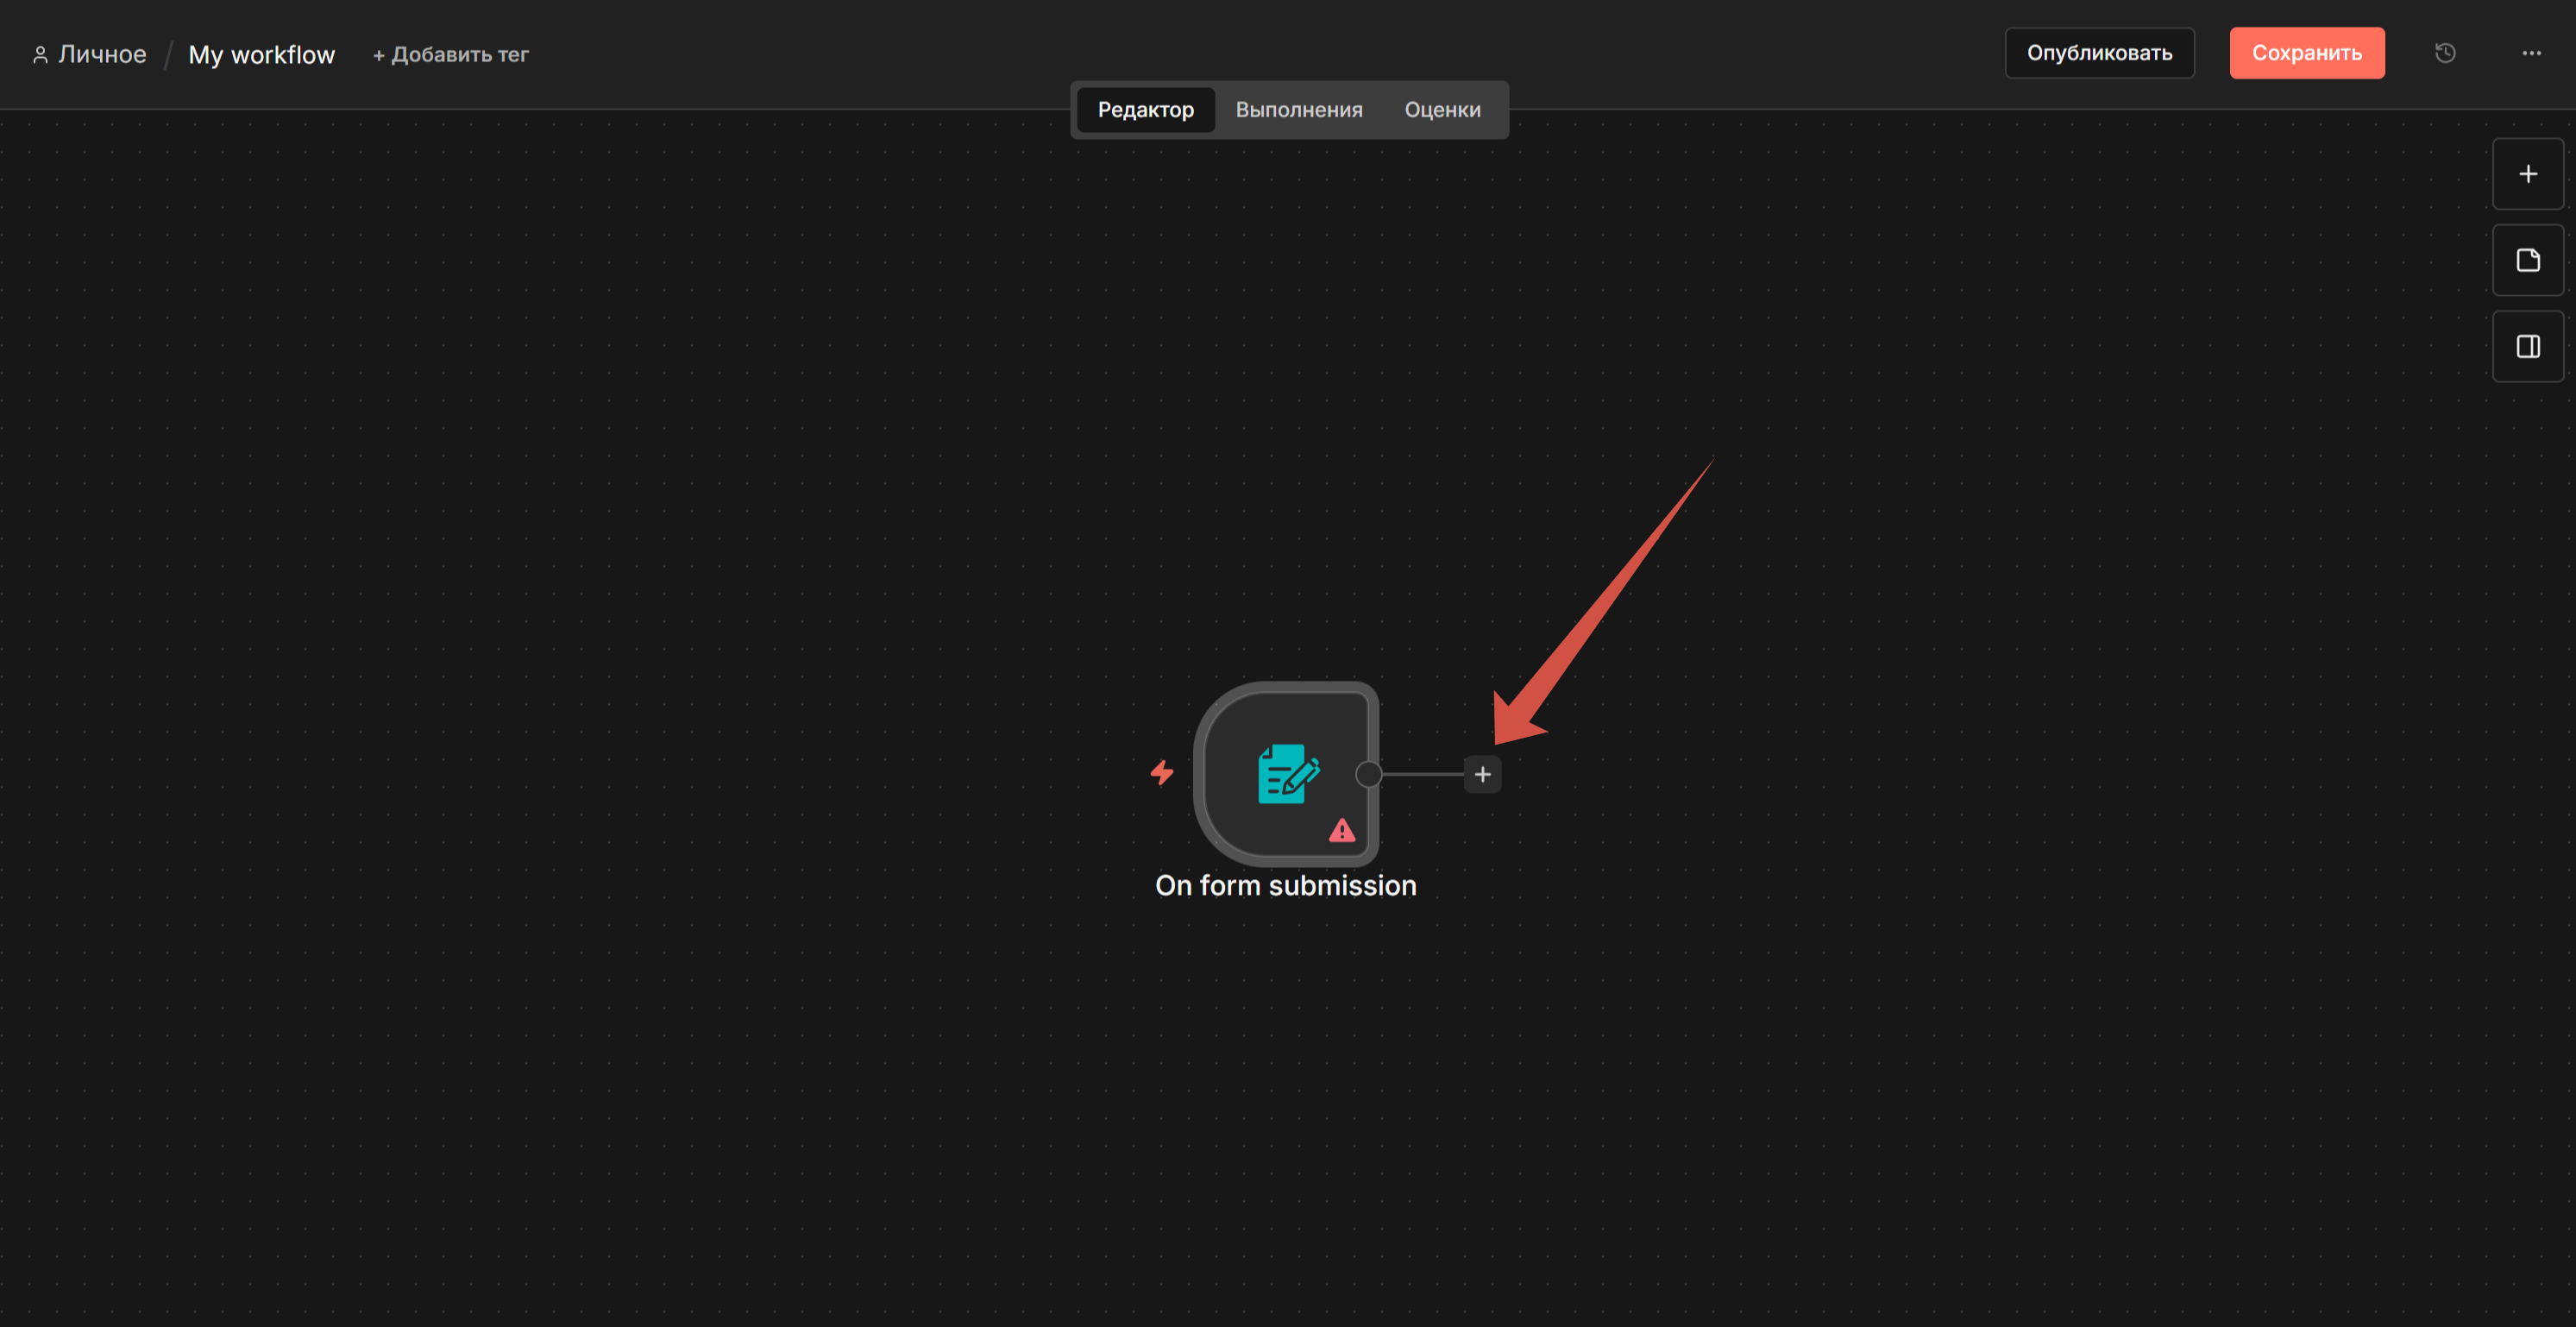Viewport: 2576px width, 1327px height.
Task: Click the person icon beside Личное
Action: pyautogui.click(x=40, y=55)
